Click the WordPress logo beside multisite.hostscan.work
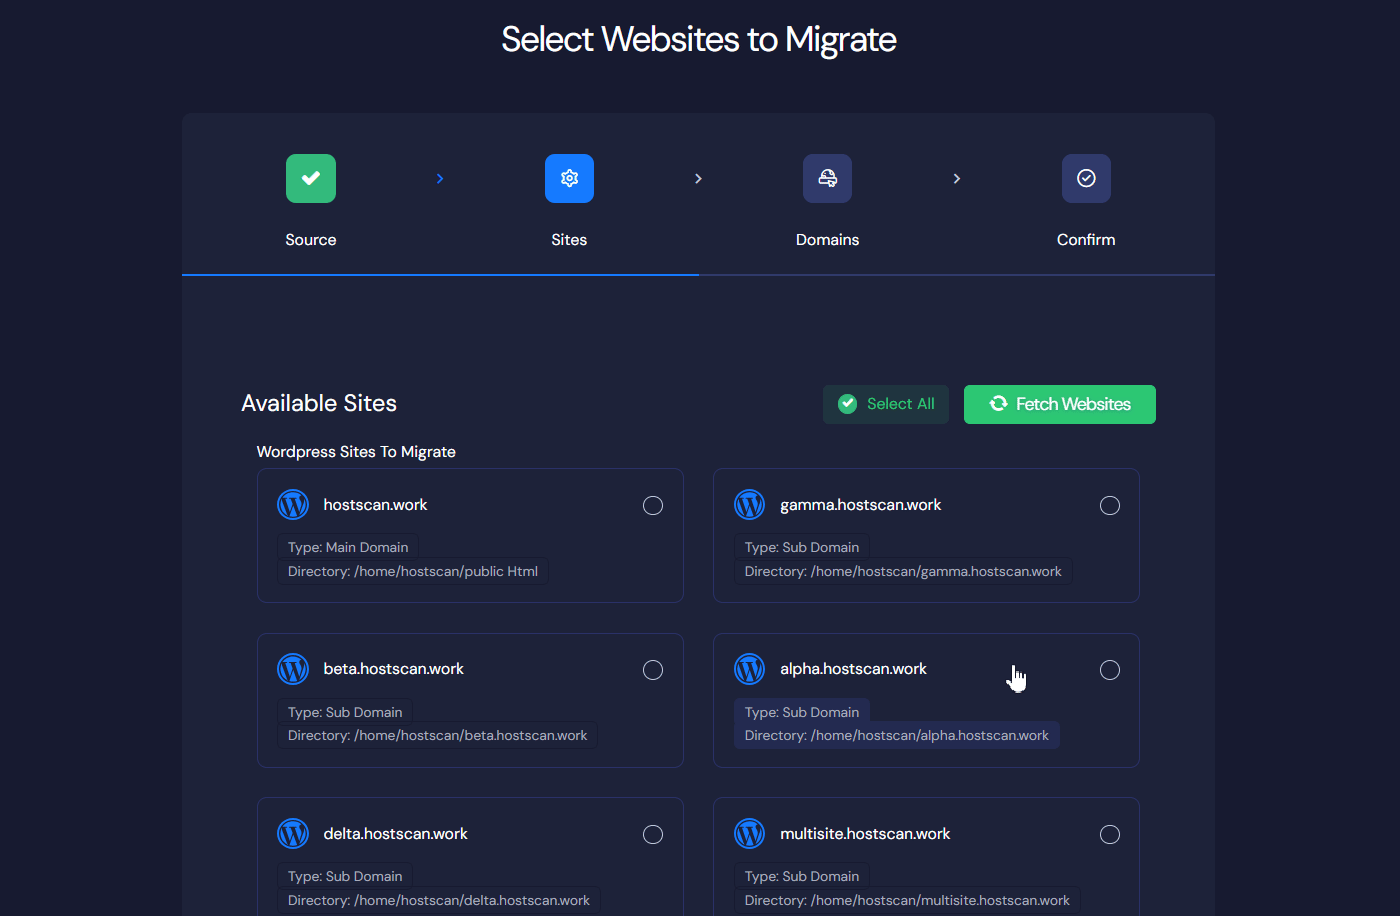Viewport: 1400px width, 916px height. [x=749, y=833]
